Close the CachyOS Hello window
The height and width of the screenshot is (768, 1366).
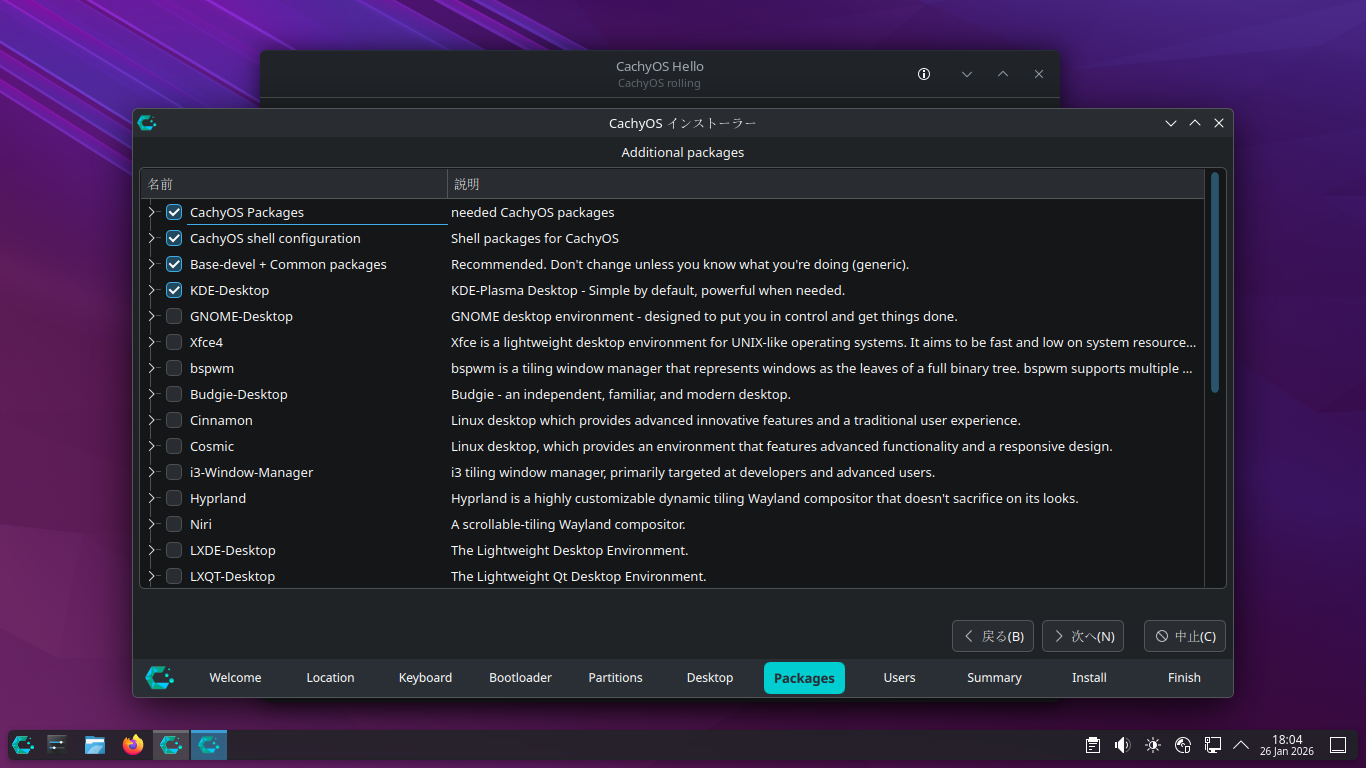(1039, 74)
